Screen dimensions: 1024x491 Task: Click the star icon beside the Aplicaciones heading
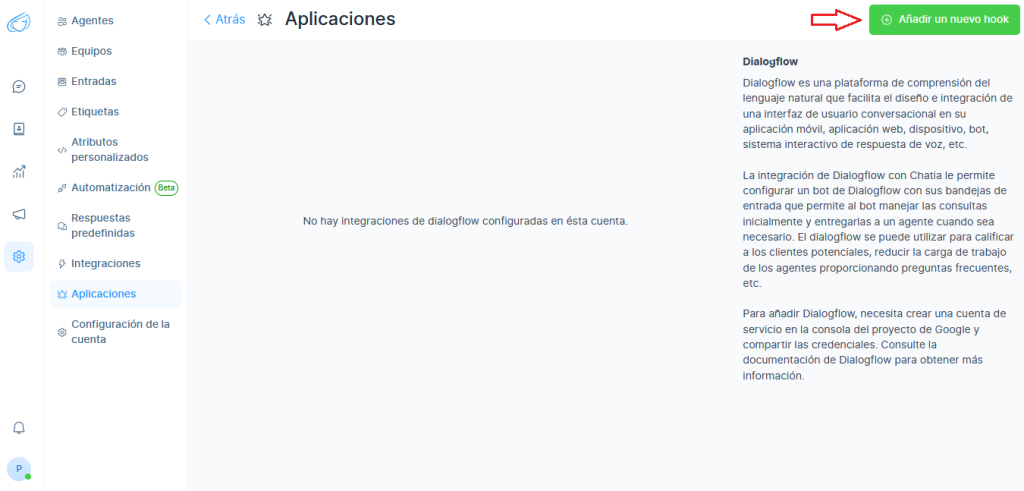[264, 20]
